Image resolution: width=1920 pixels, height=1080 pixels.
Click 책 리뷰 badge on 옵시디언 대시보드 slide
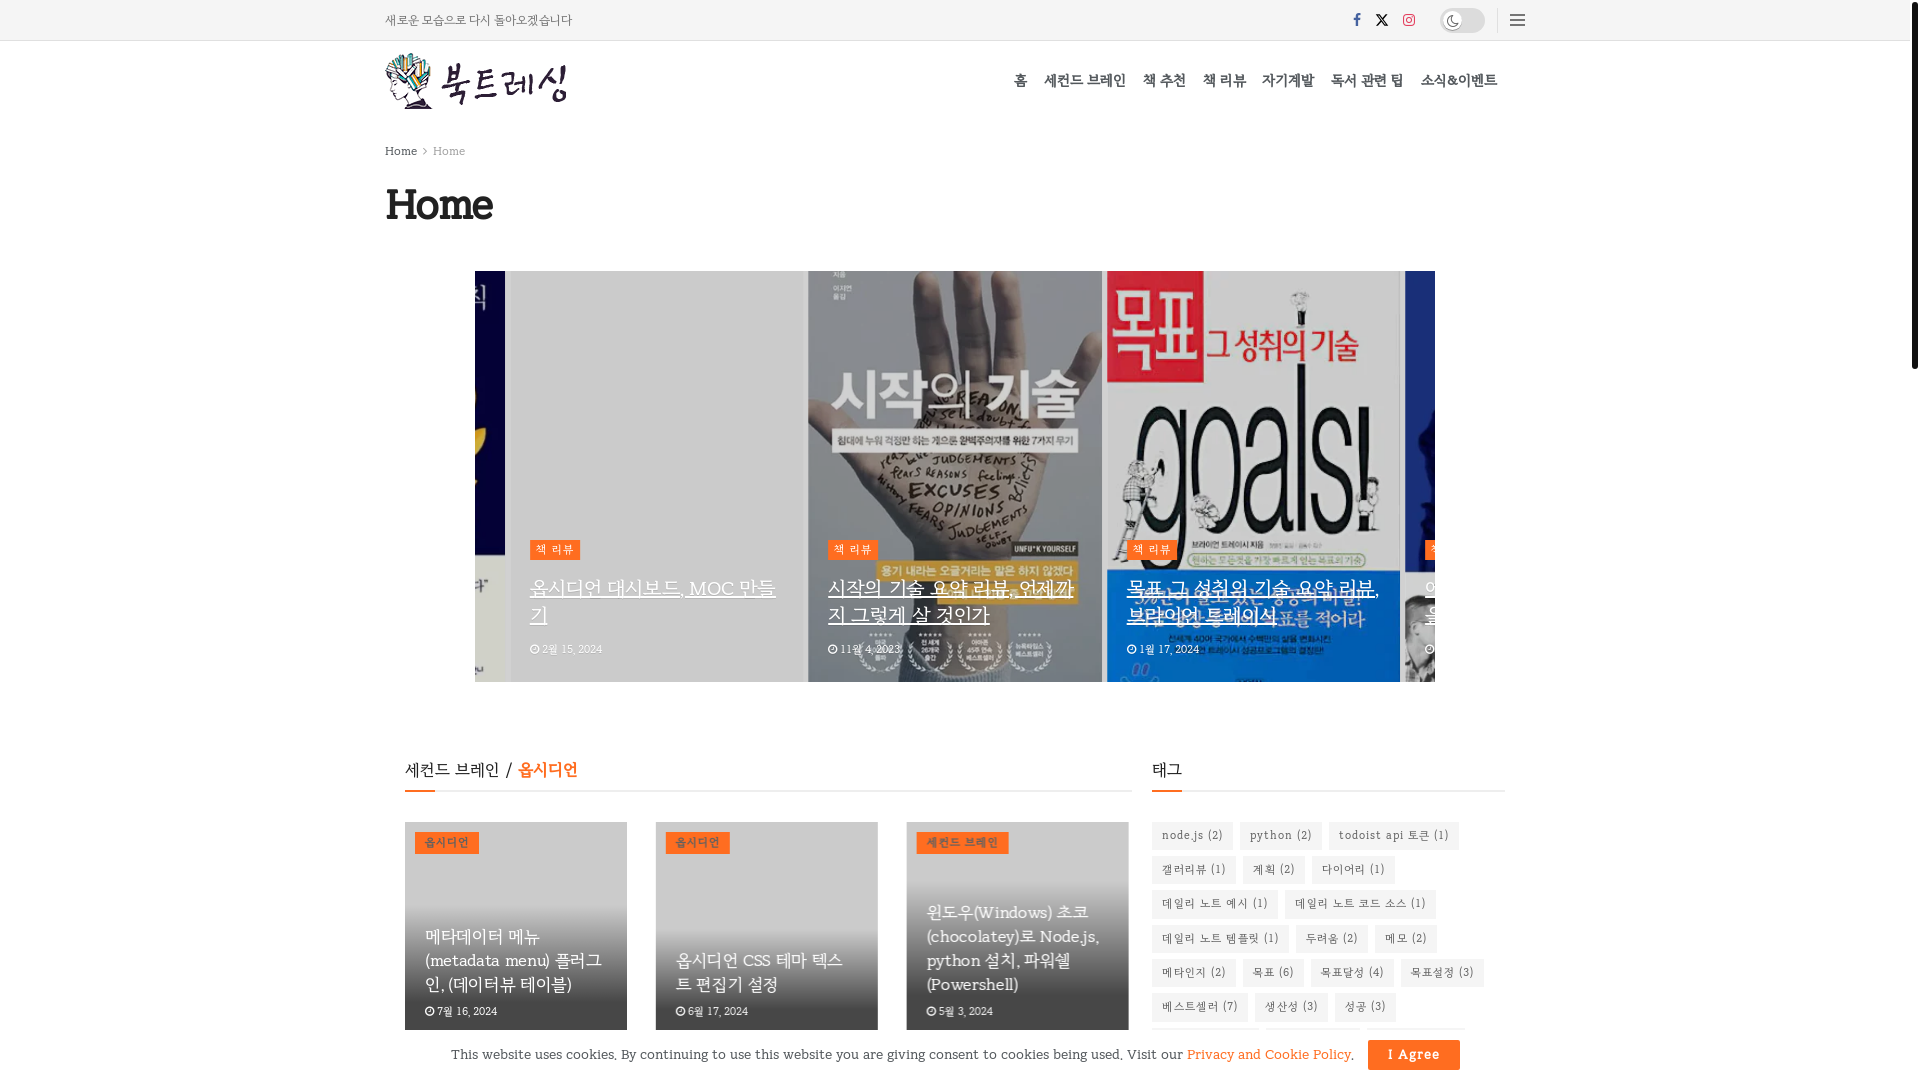[555, 550]
